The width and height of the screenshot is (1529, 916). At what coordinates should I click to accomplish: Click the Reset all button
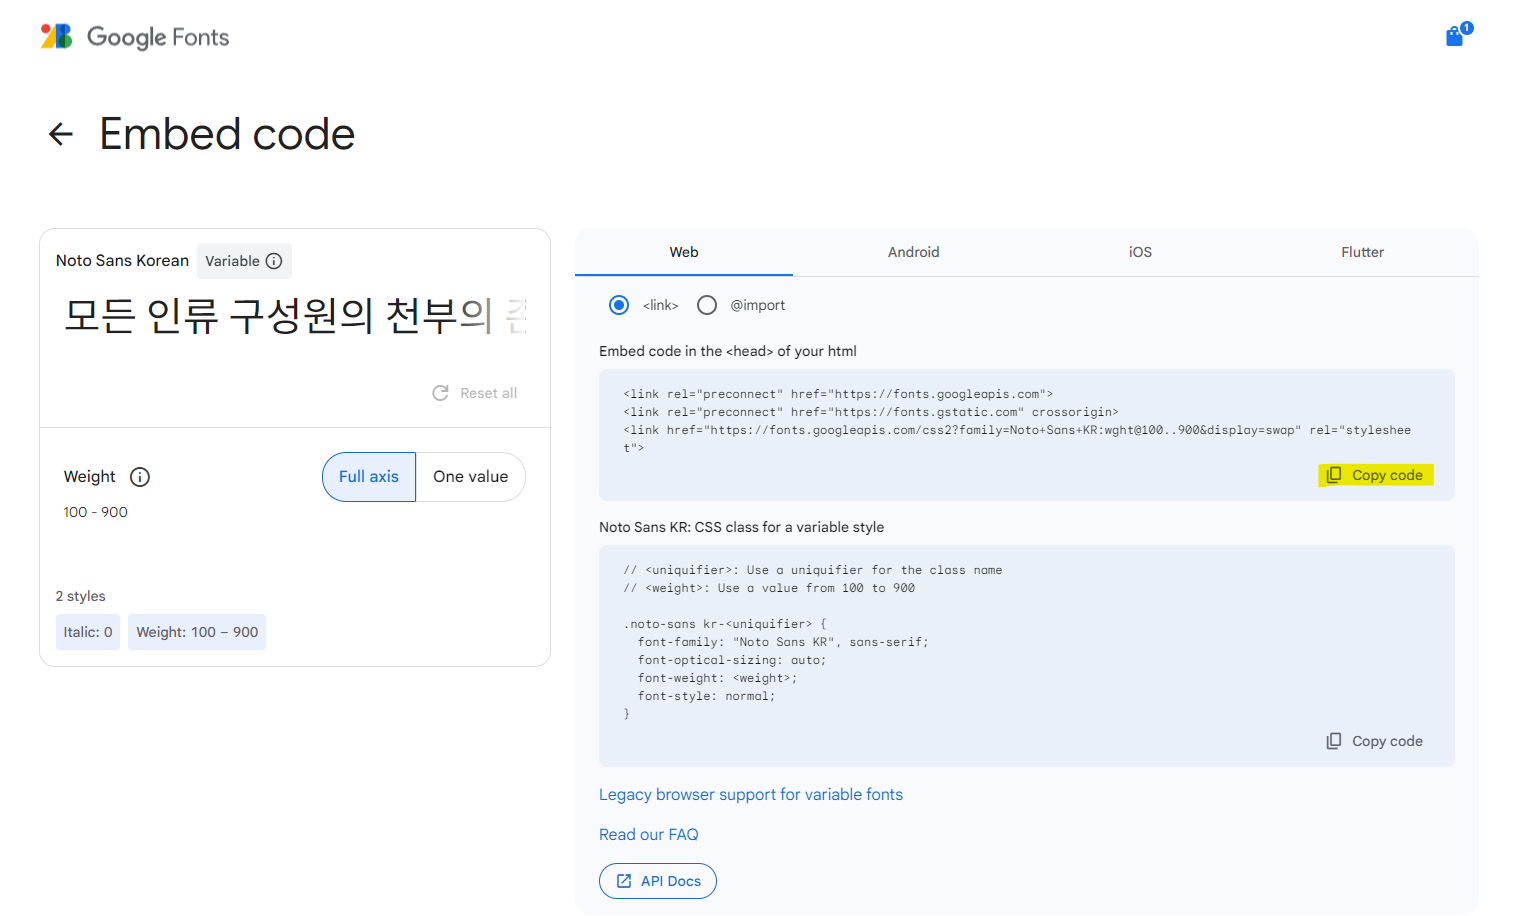tap(475, 393)
